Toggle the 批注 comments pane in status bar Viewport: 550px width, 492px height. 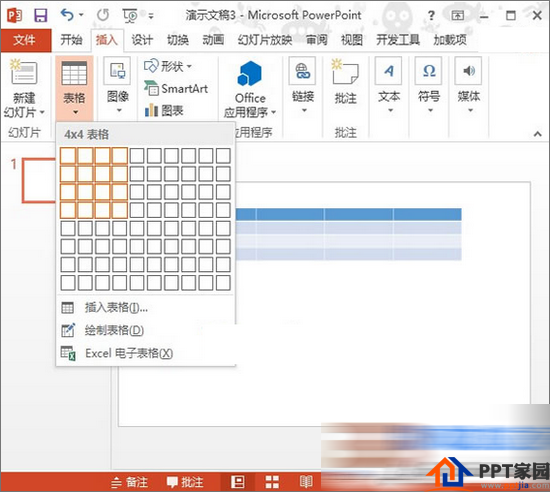(x=185, y=482)
